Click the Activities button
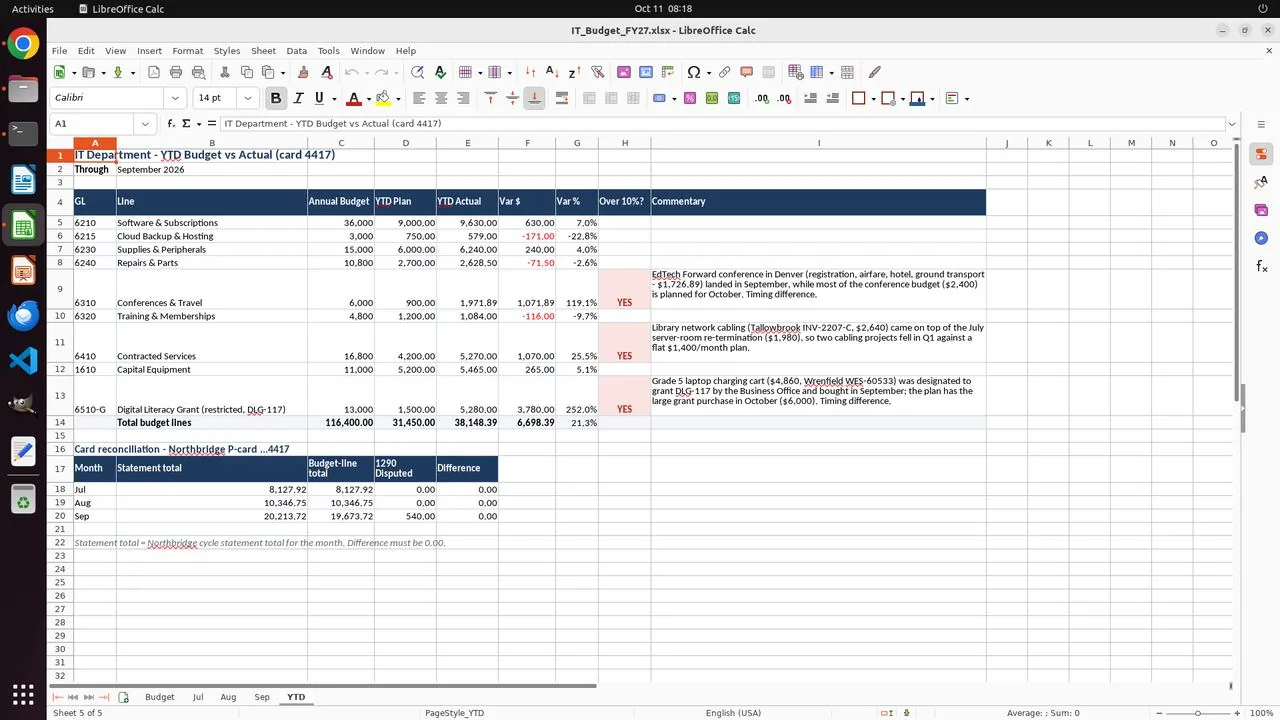 click(33, 9)
